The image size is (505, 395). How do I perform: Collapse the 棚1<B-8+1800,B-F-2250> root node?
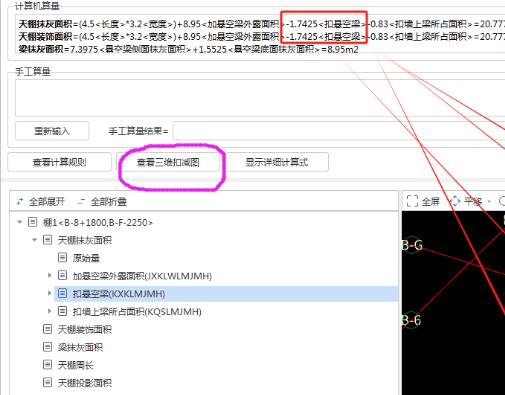coord(20,222)
